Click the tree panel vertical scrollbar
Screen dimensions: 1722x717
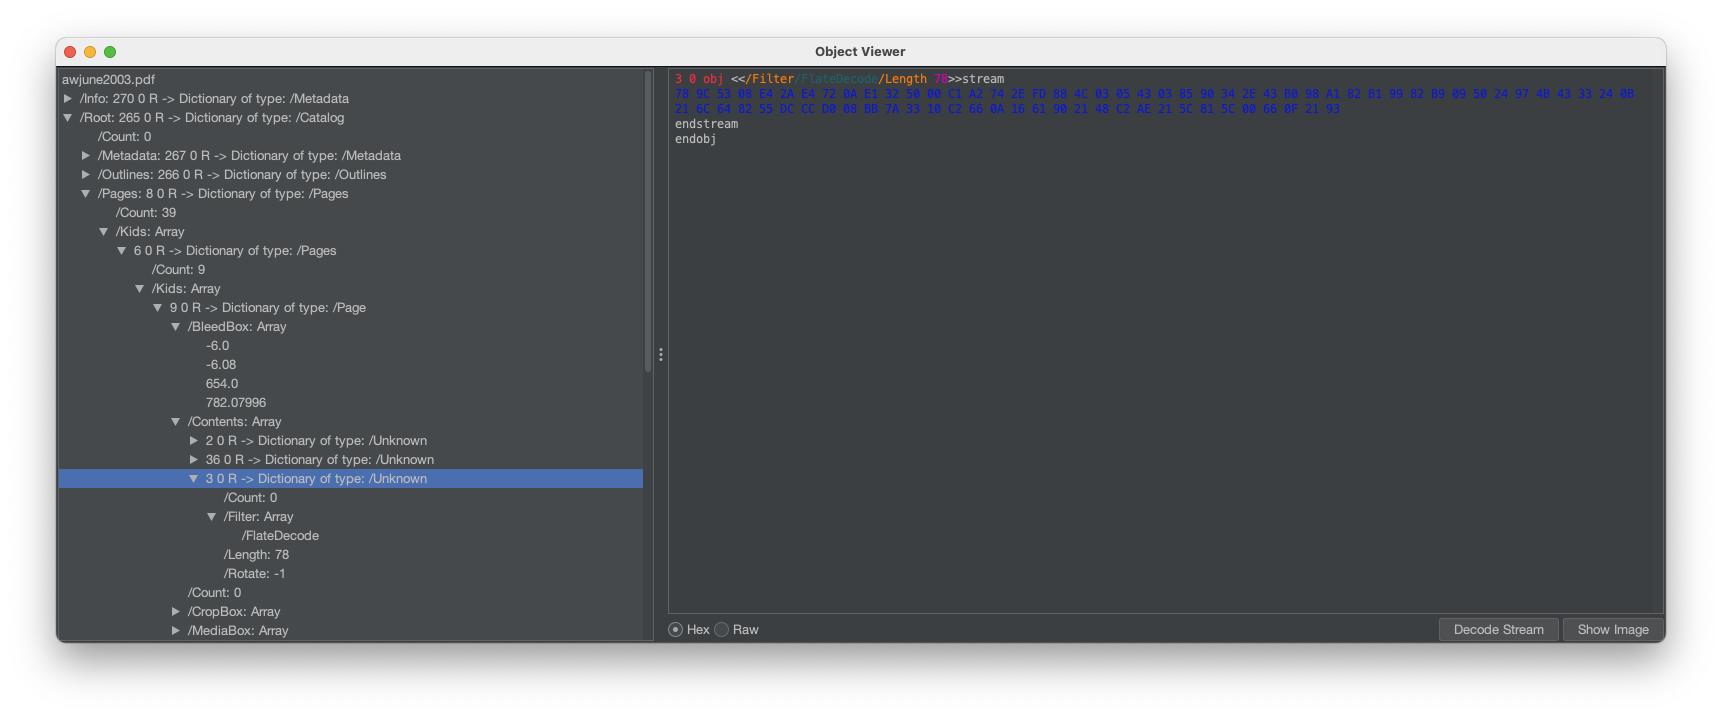pos(648,220)
